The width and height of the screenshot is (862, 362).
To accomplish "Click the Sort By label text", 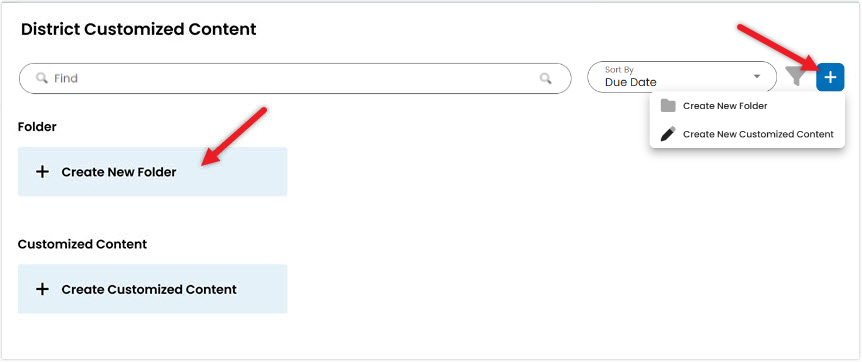I will 619,70.
